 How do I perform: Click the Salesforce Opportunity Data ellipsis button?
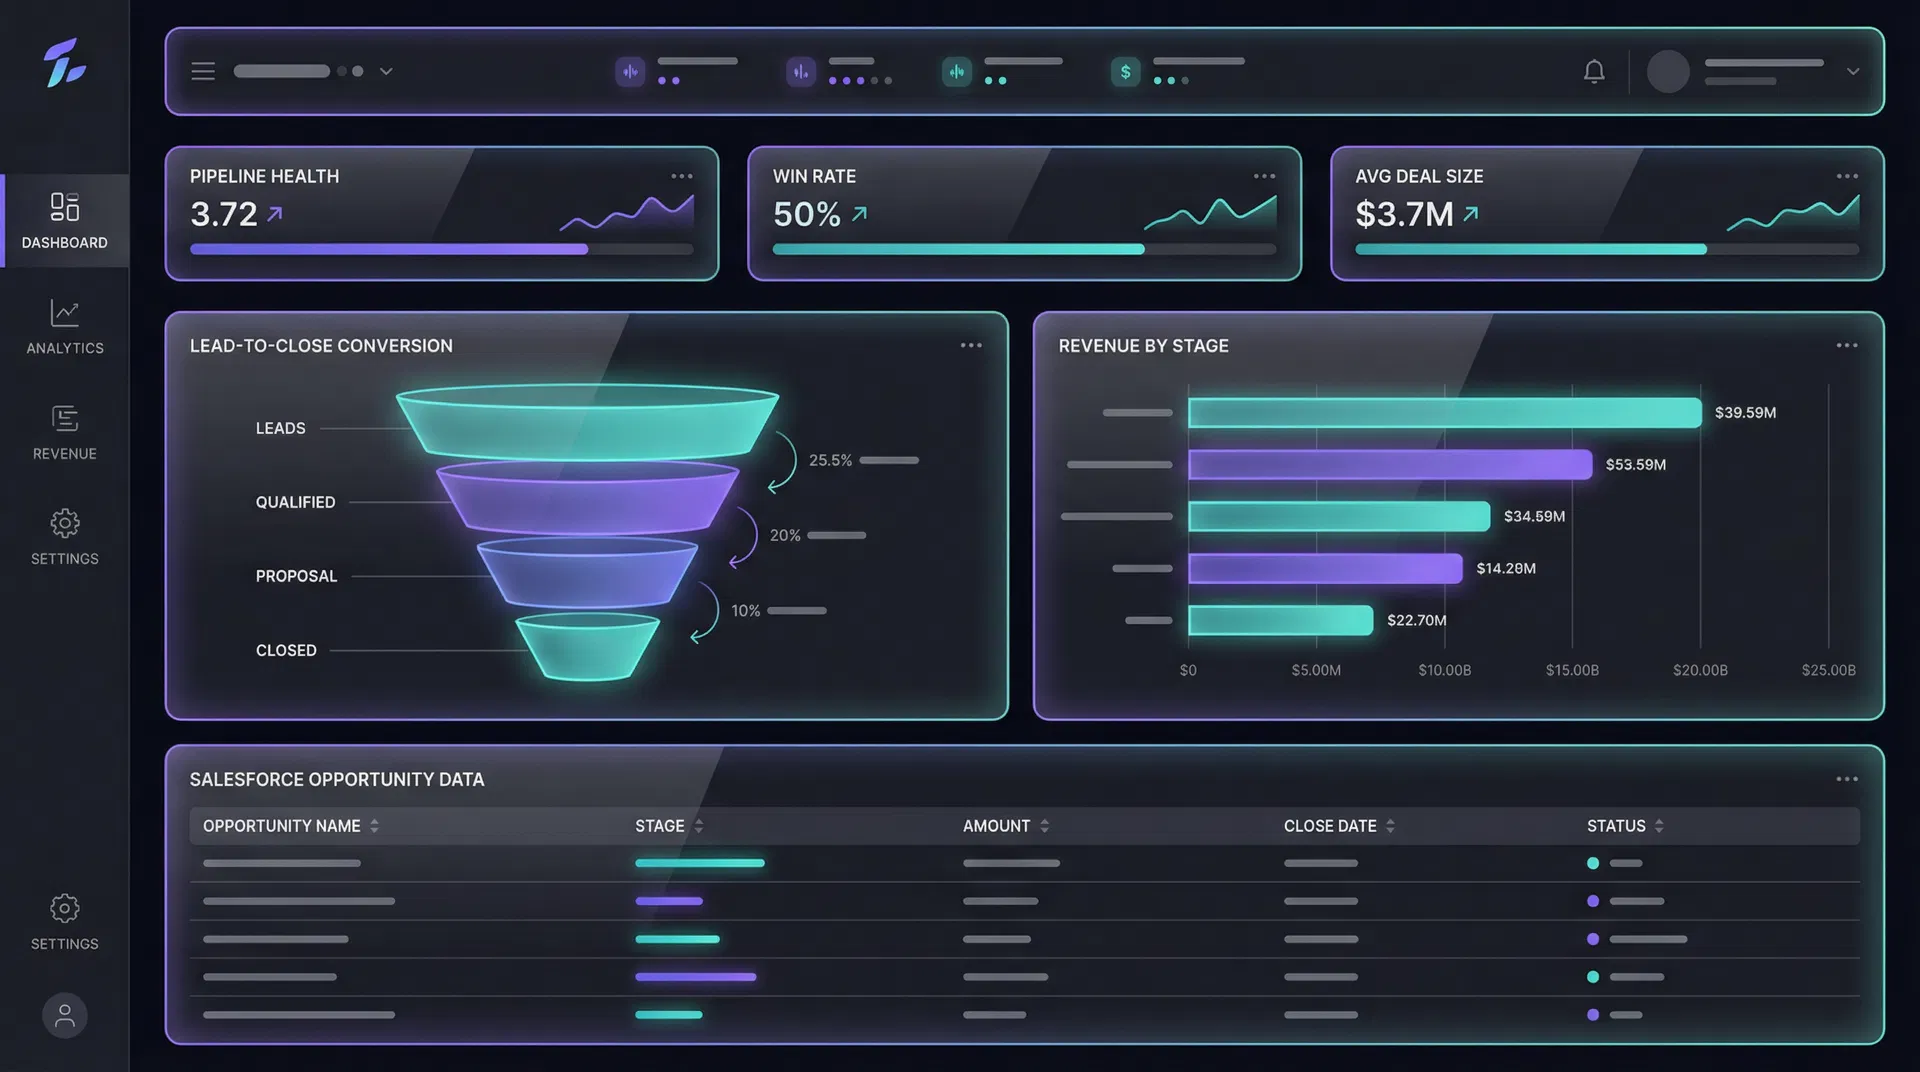point(1847,779)
